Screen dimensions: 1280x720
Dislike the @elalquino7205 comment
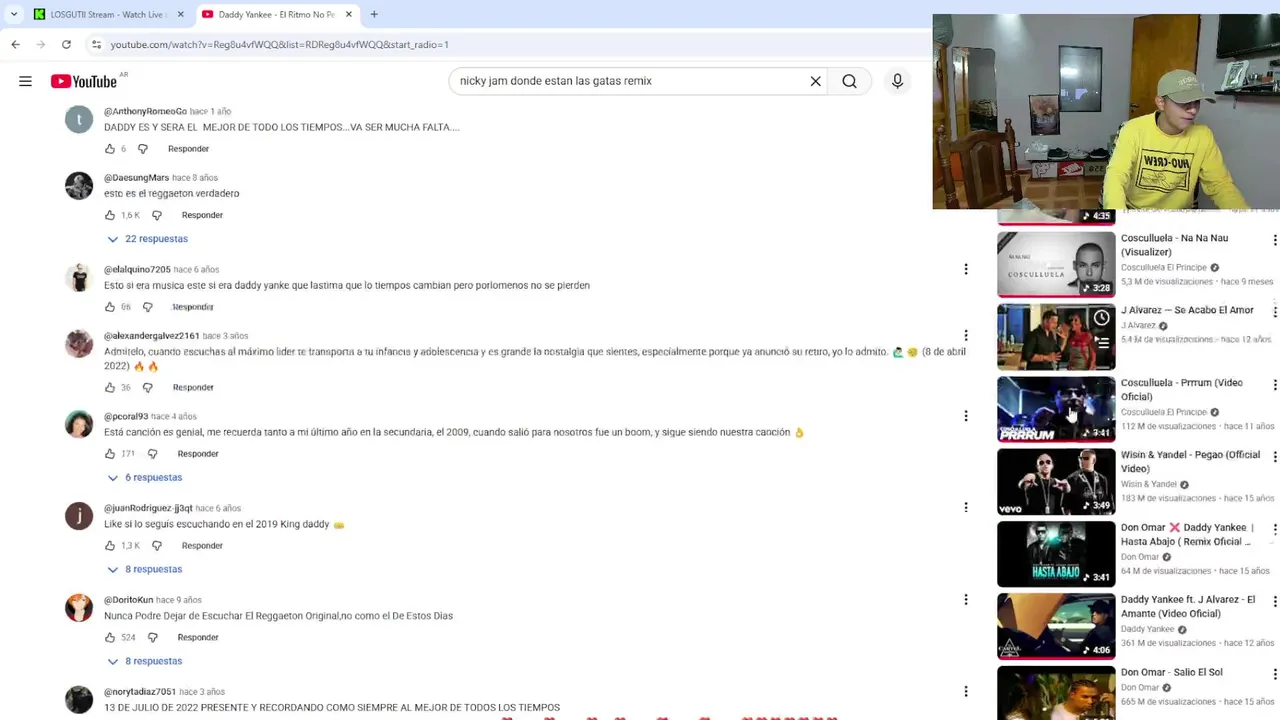[x=148, y=307]
